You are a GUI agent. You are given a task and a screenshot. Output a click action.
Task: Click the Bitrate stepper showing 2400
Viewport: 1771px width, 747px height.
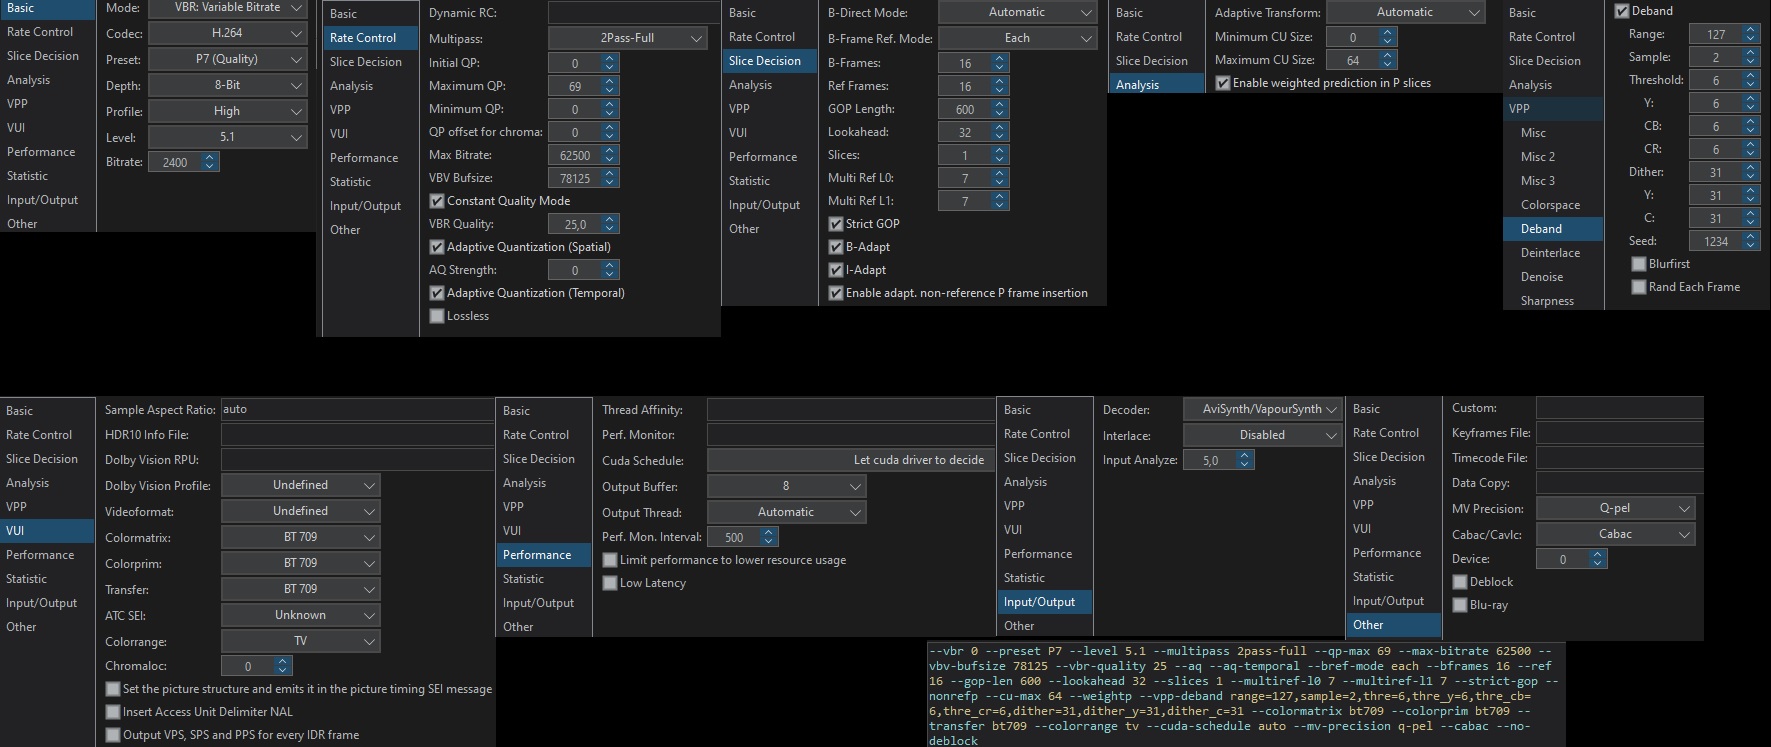[x=183, y=162]
